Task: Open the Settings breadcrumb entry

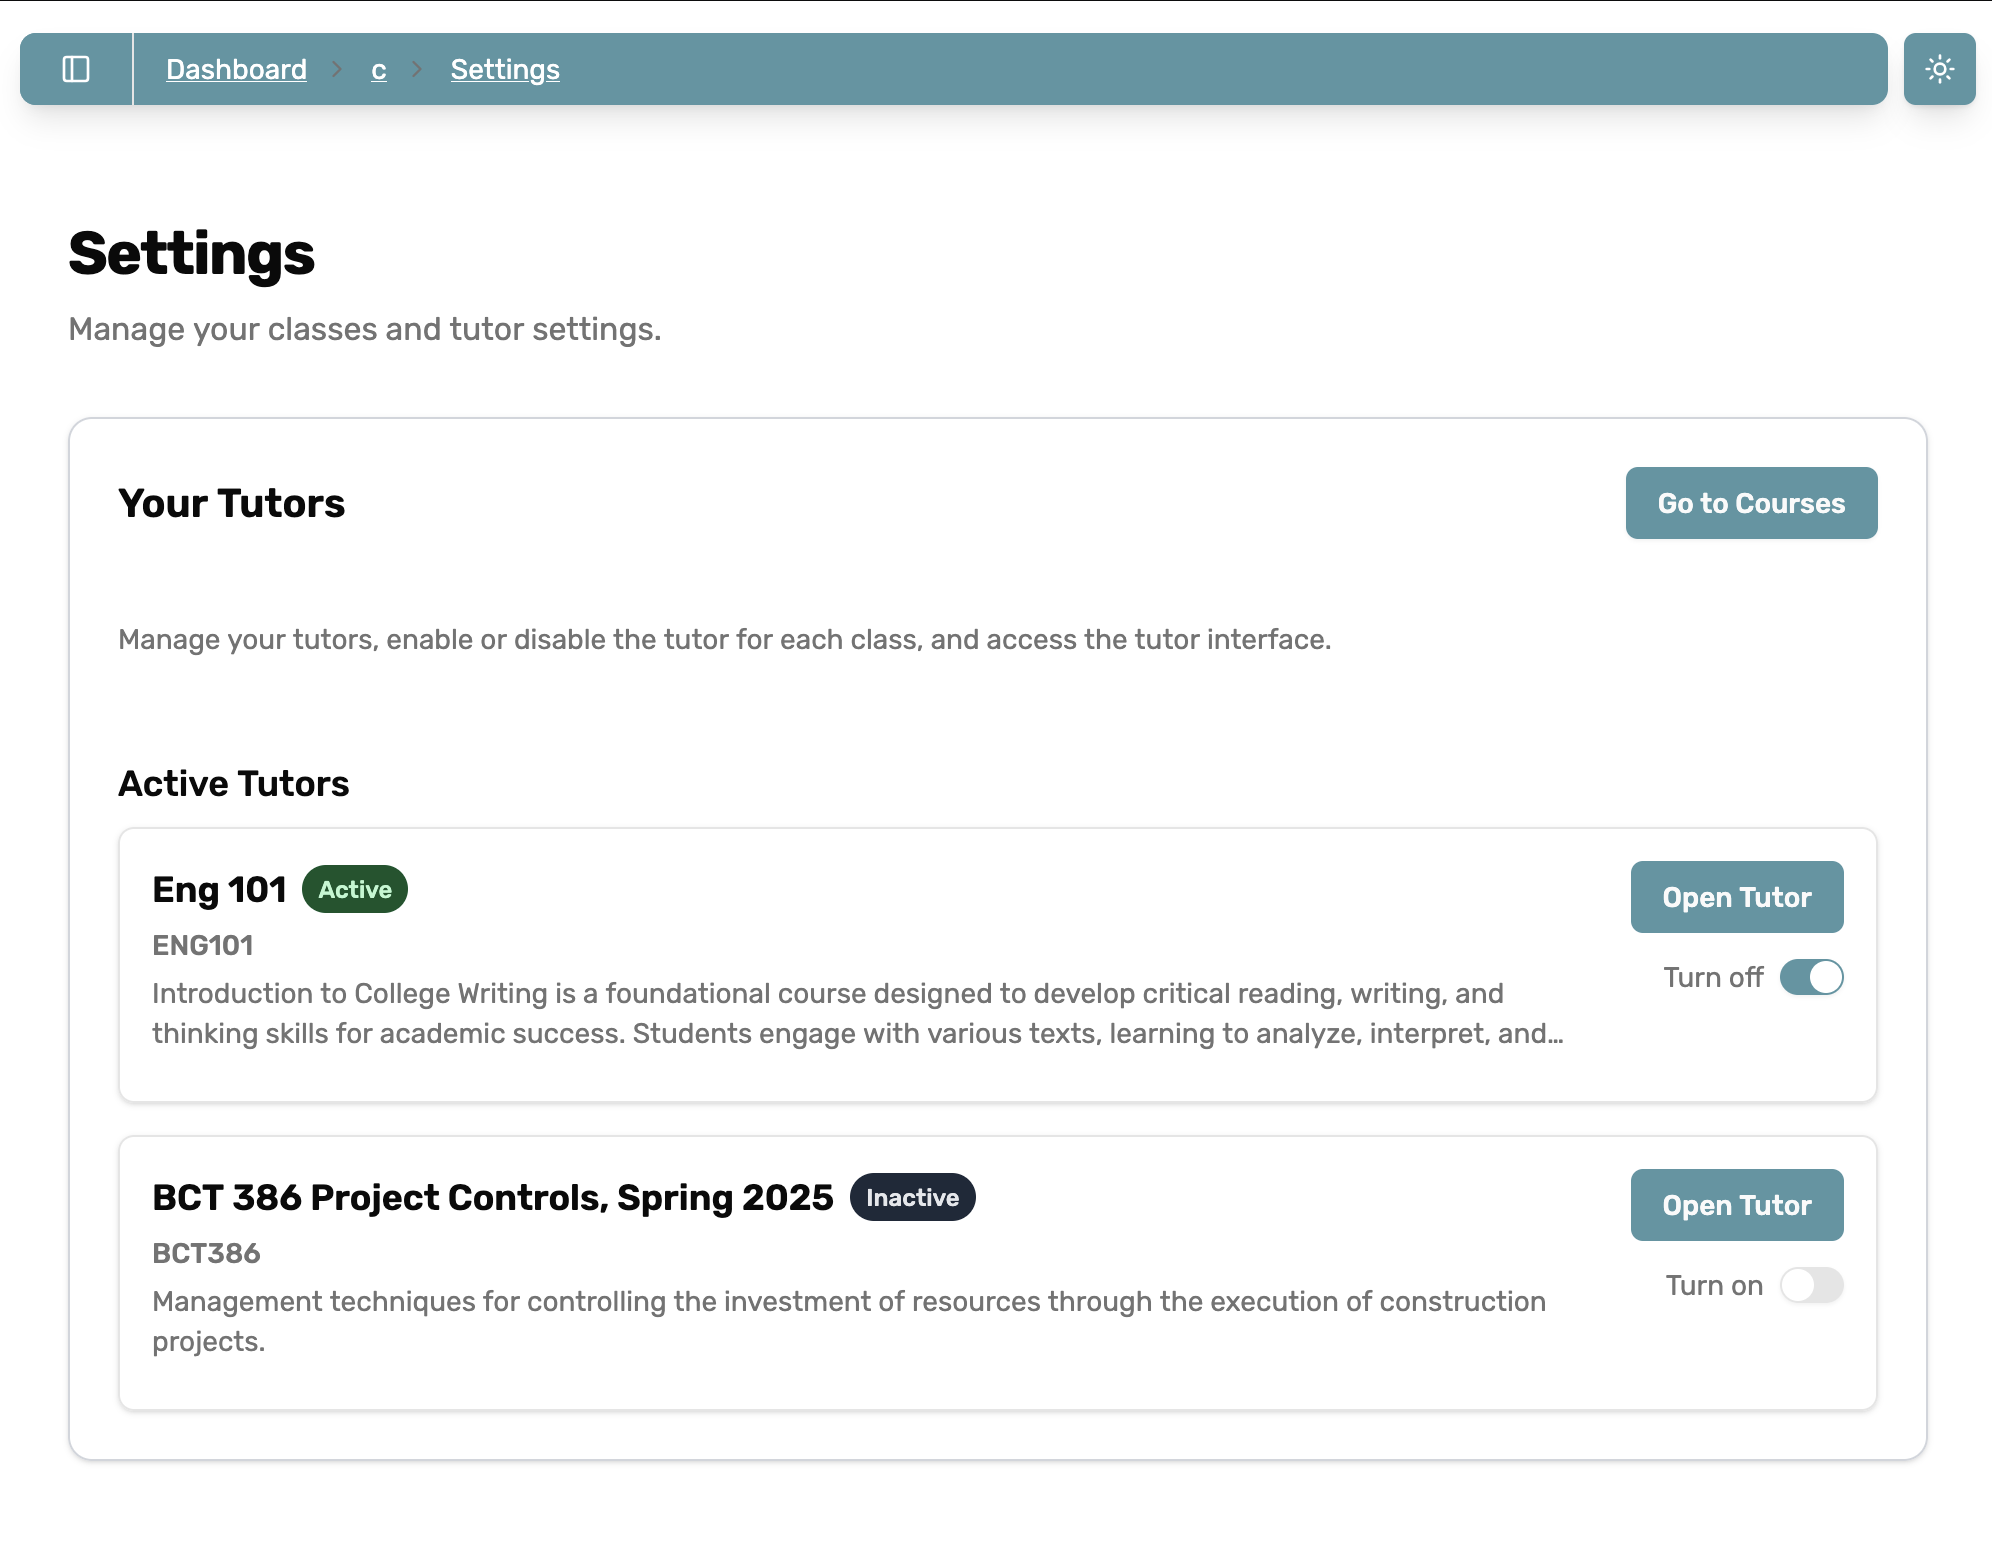Action: click(x=504, y=69)
